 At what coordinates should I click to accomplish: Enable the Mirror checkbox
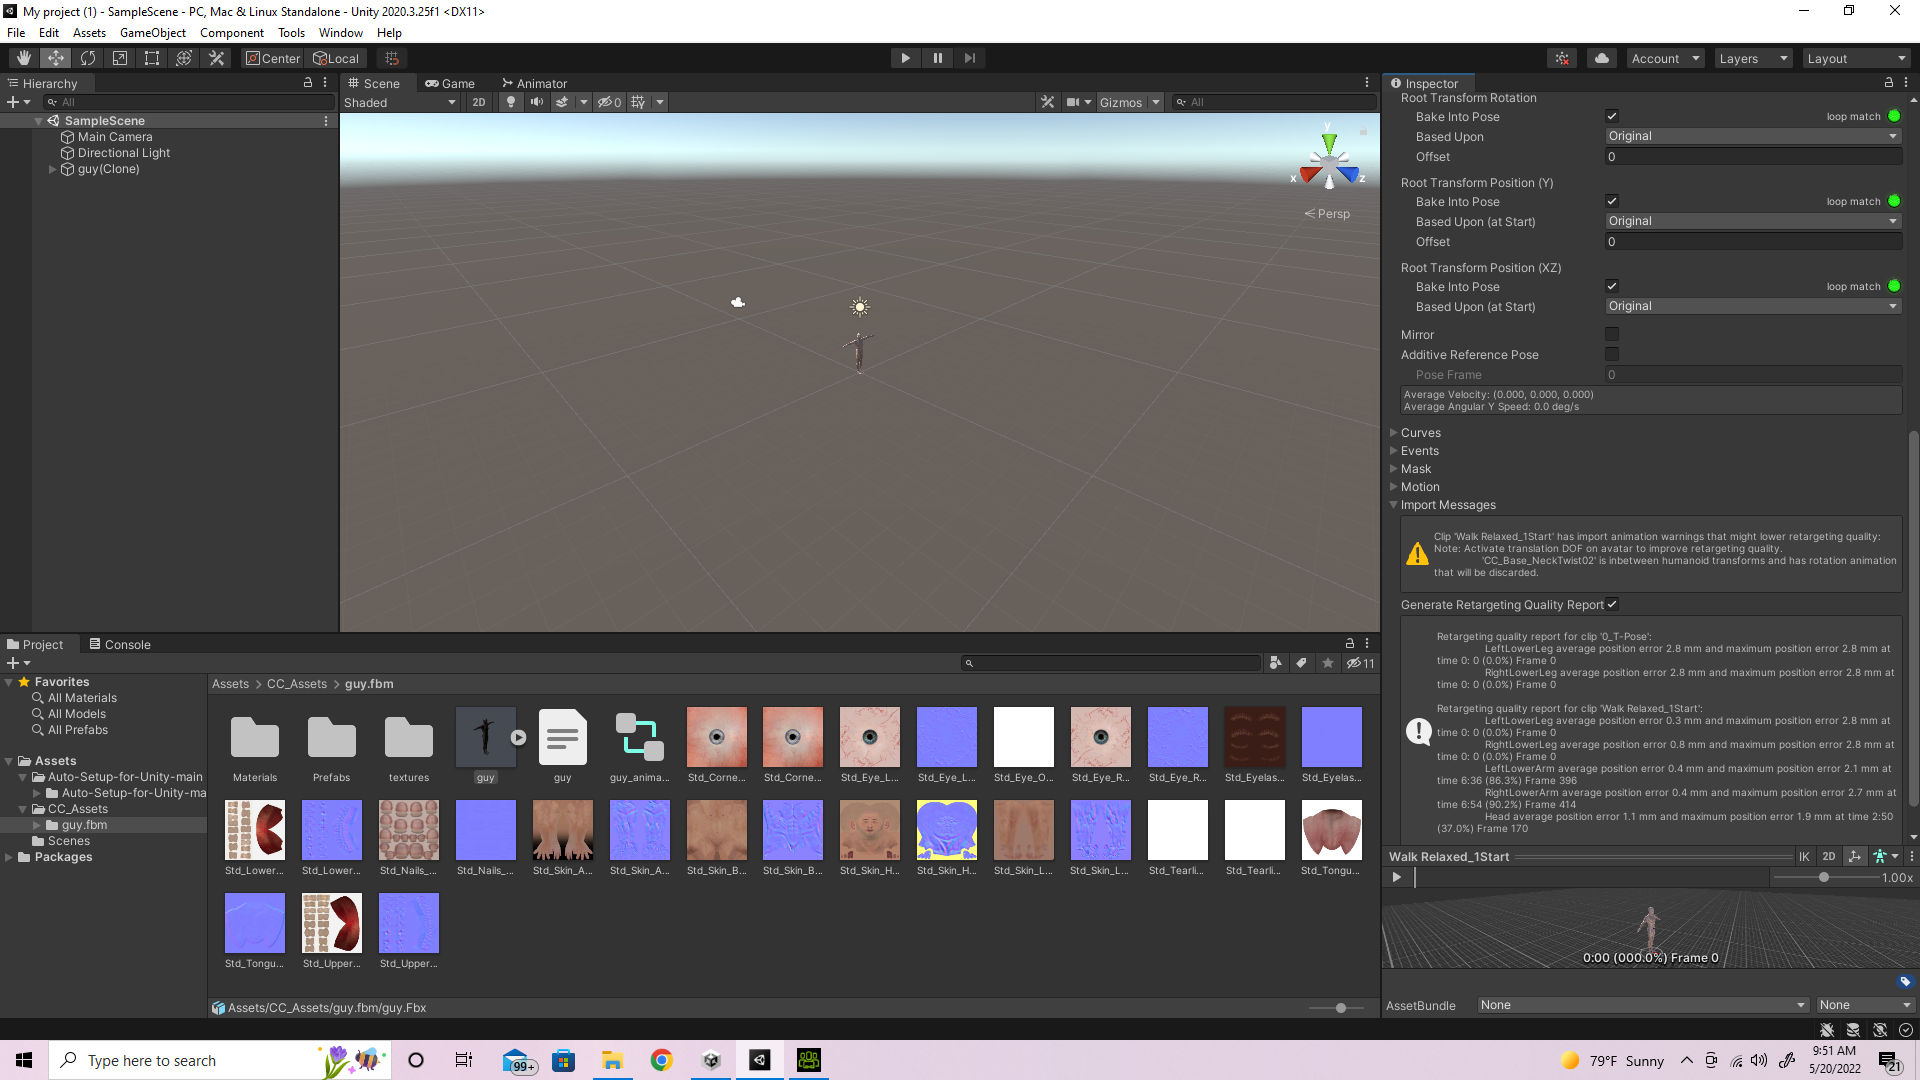point(1612,335)
